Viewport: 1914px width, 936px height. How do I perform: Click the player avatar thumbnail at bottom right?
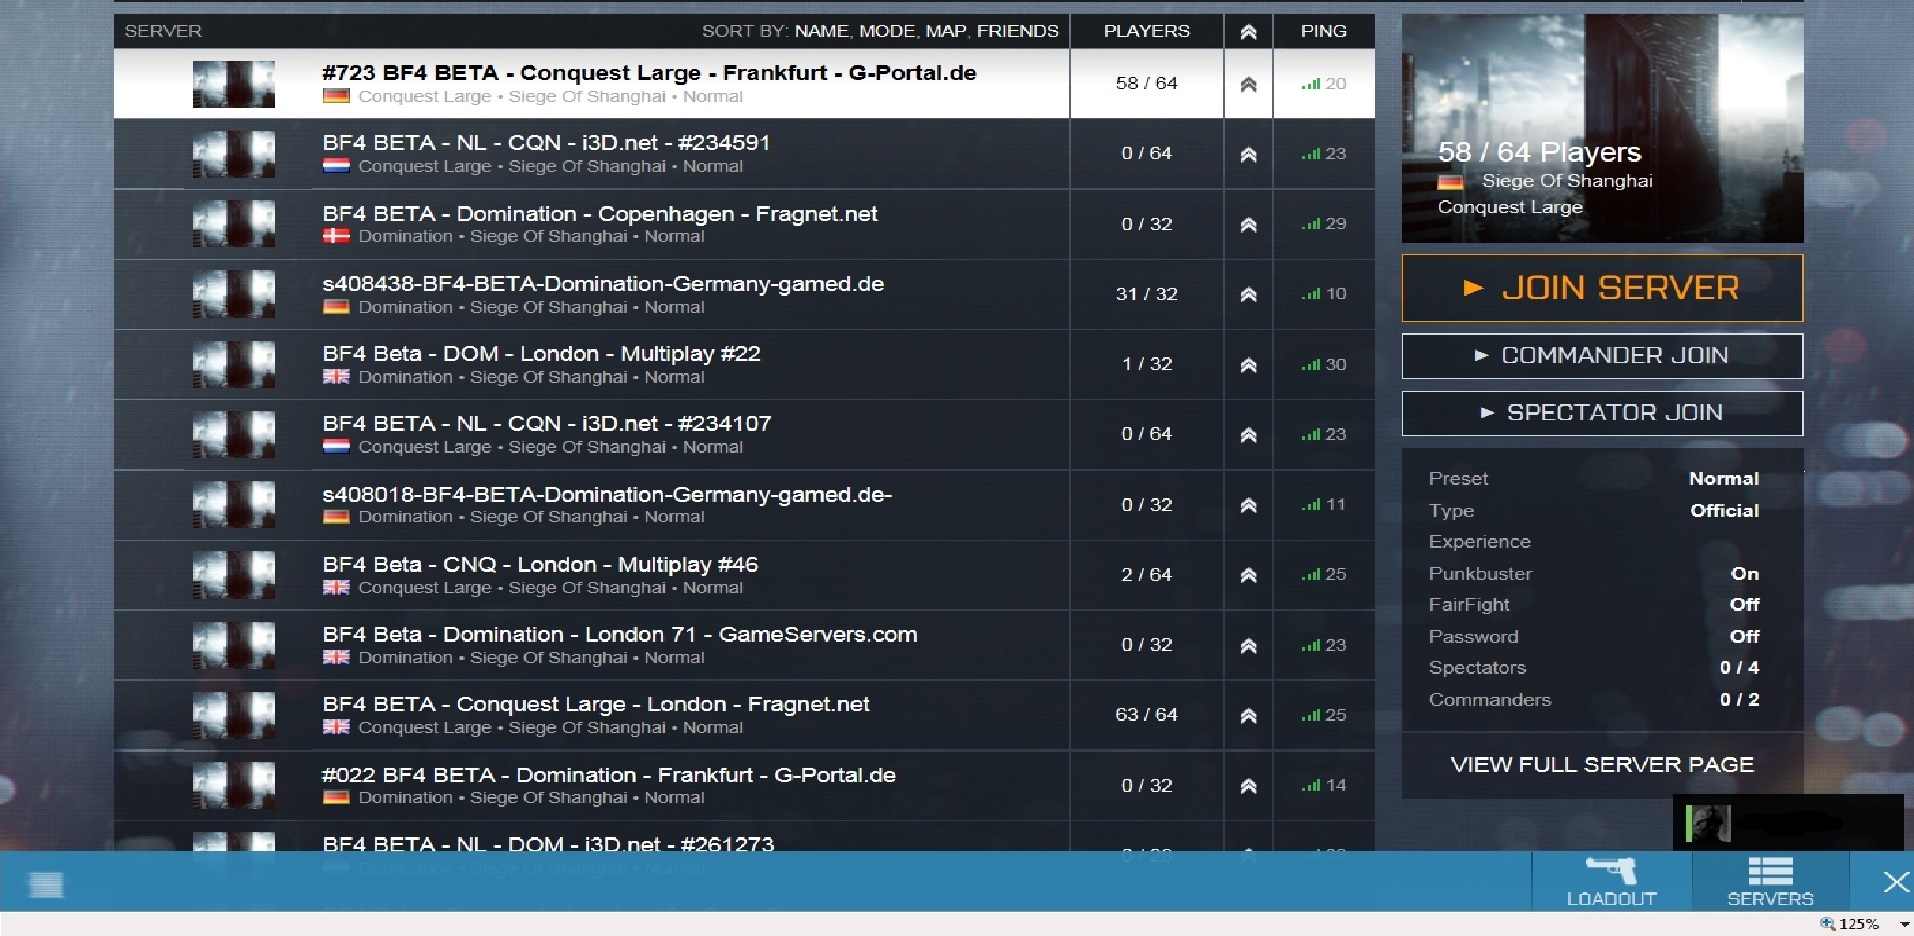click(1708, 824)
